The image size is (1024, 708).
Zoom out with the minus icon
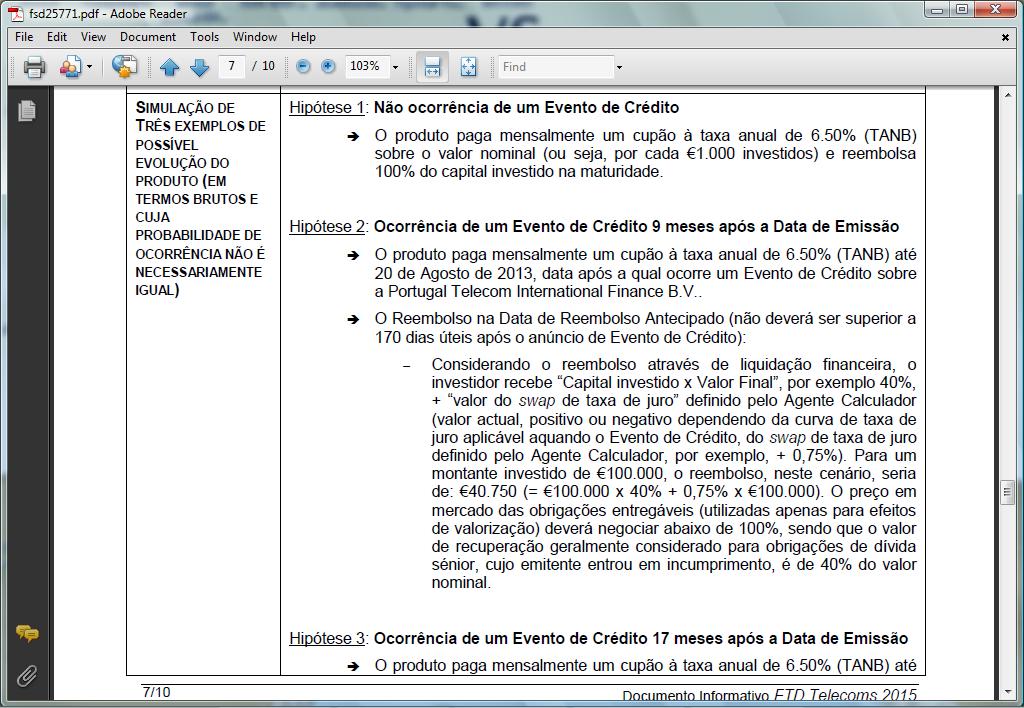coord(303,66)
